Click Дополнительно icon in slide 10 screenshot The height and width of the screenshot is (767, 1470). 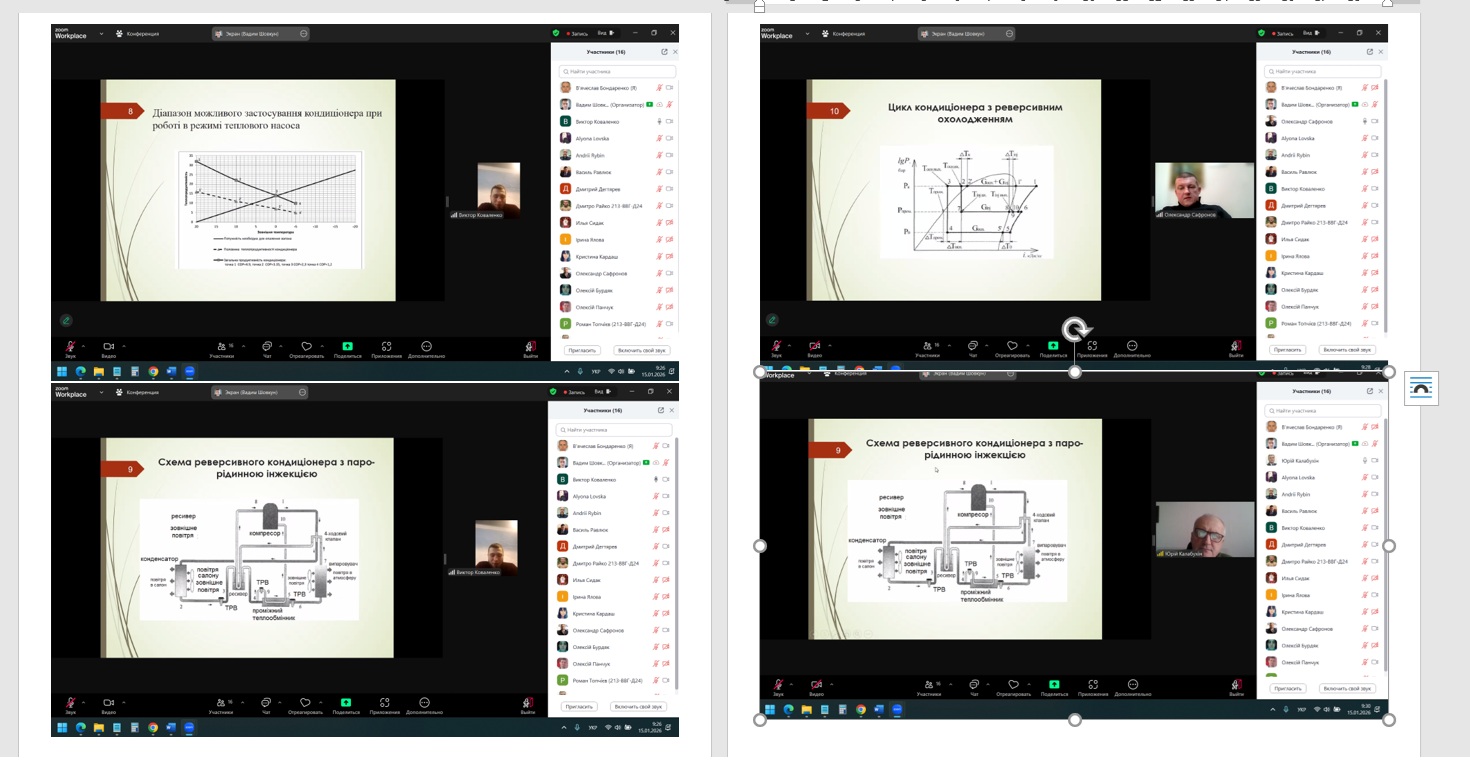click(1131, 345)
